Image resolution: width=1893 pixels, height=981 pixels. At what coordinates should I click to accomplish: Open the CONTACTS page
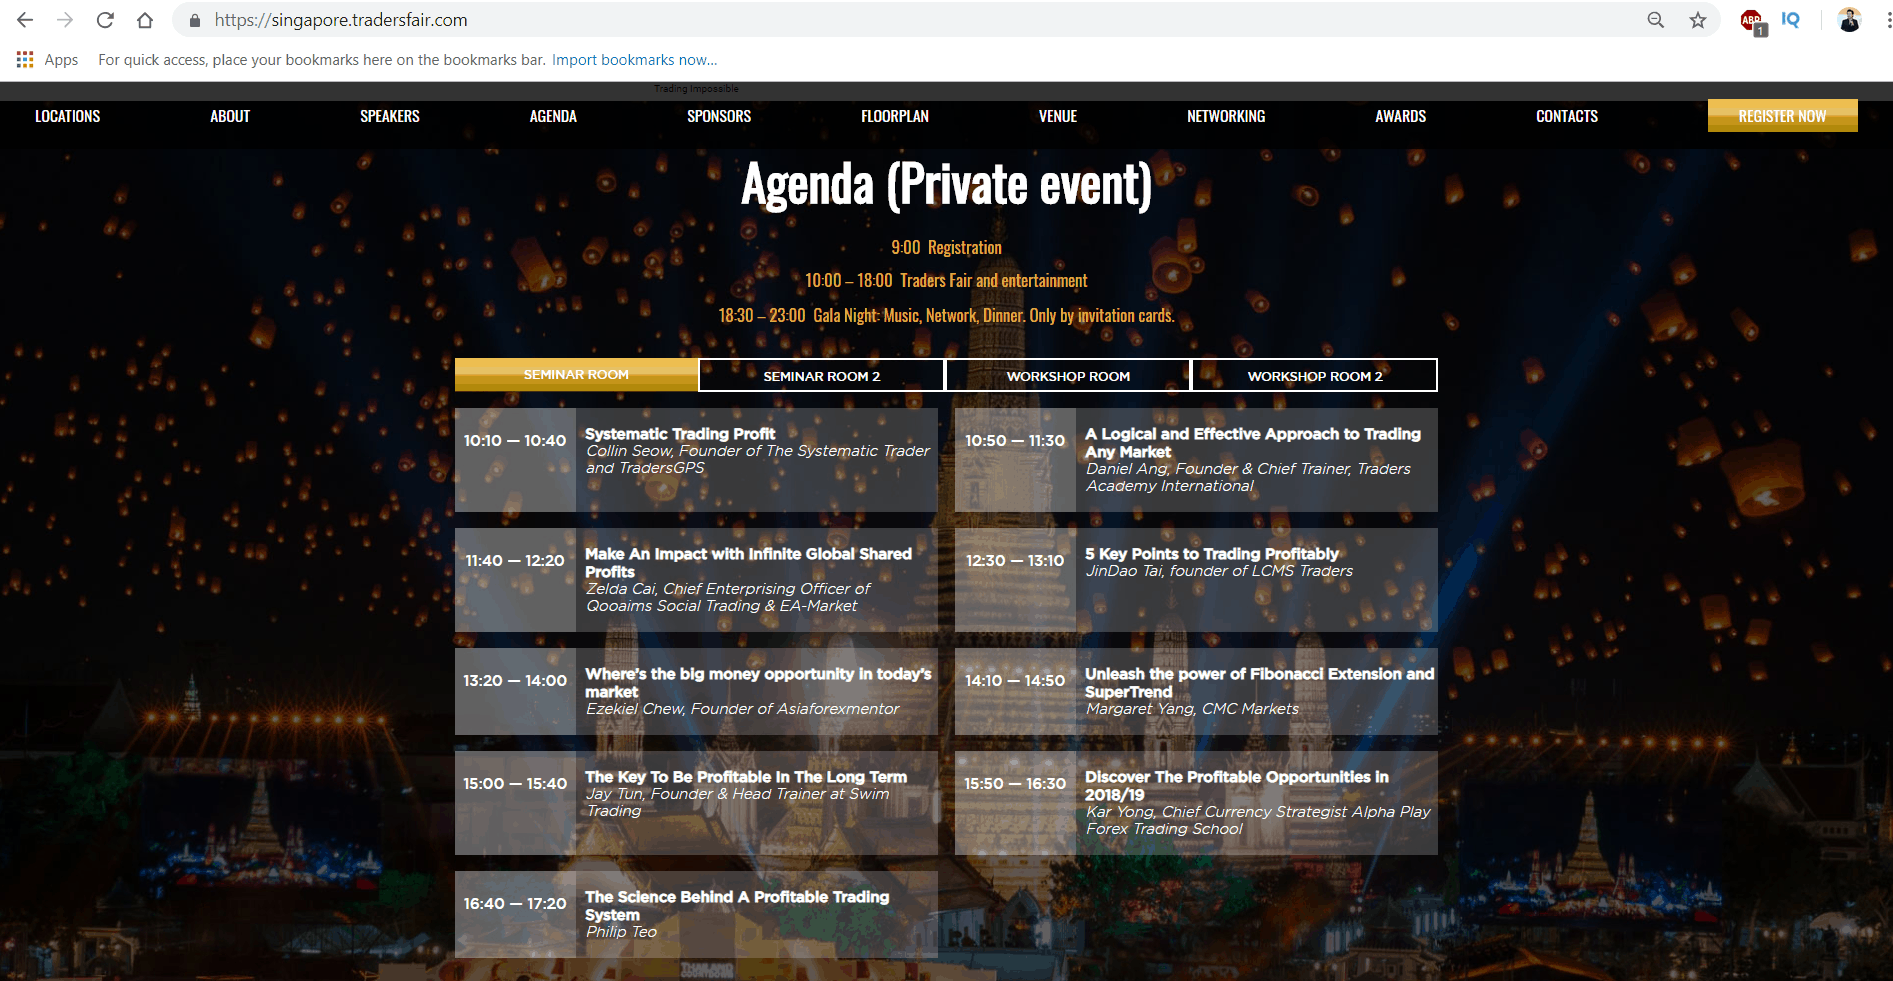[1567, 116]
